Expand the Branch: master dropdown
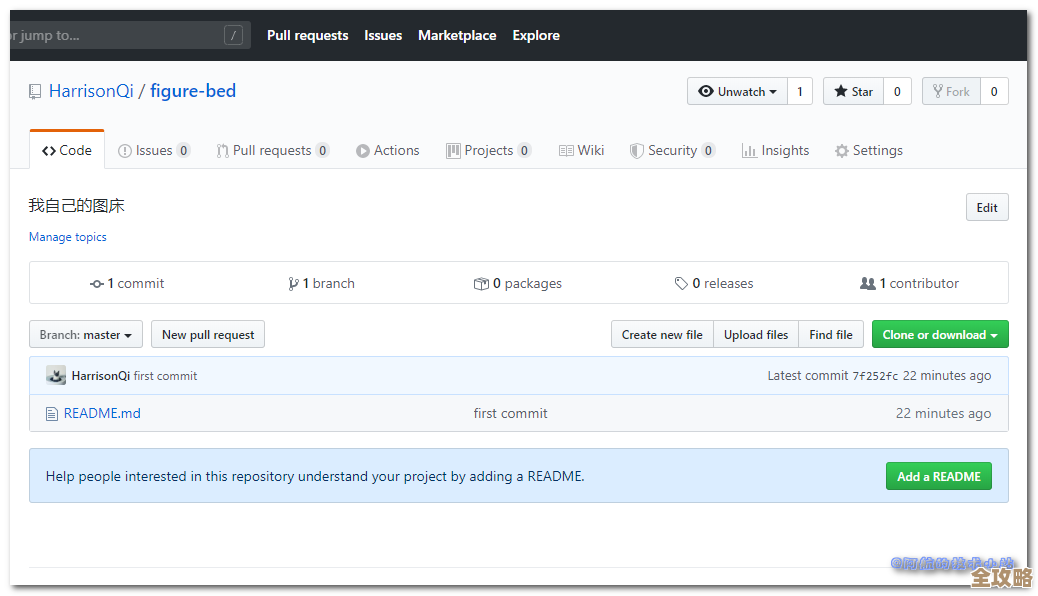The height and width of the screenshot is (596, 1038). click(x=86, y=335)
